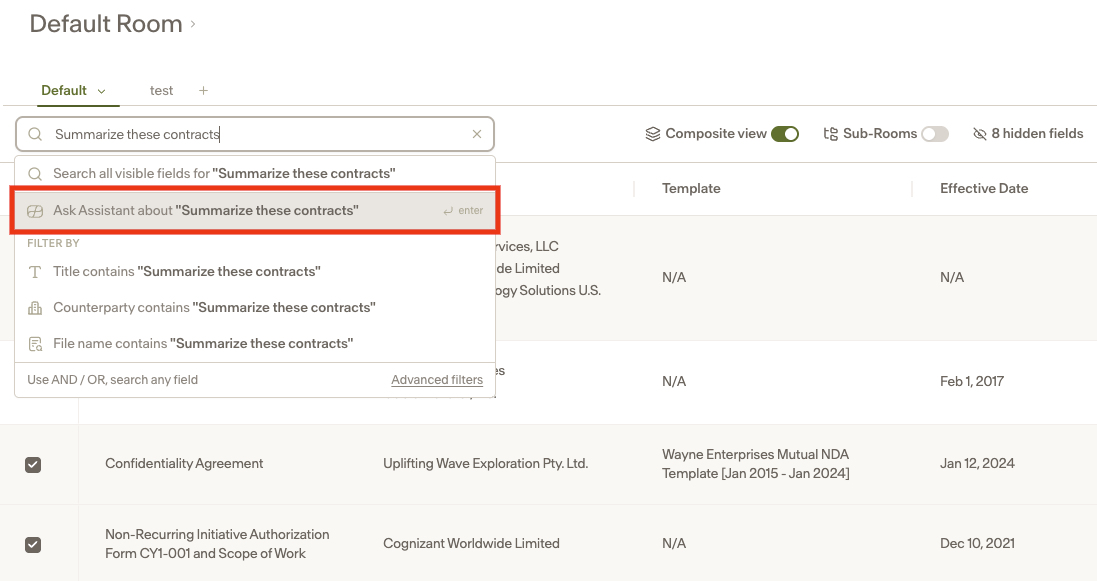The image size is (1097, 581).
Task: Click the Composite view label
Action: [x=716, y=134]
